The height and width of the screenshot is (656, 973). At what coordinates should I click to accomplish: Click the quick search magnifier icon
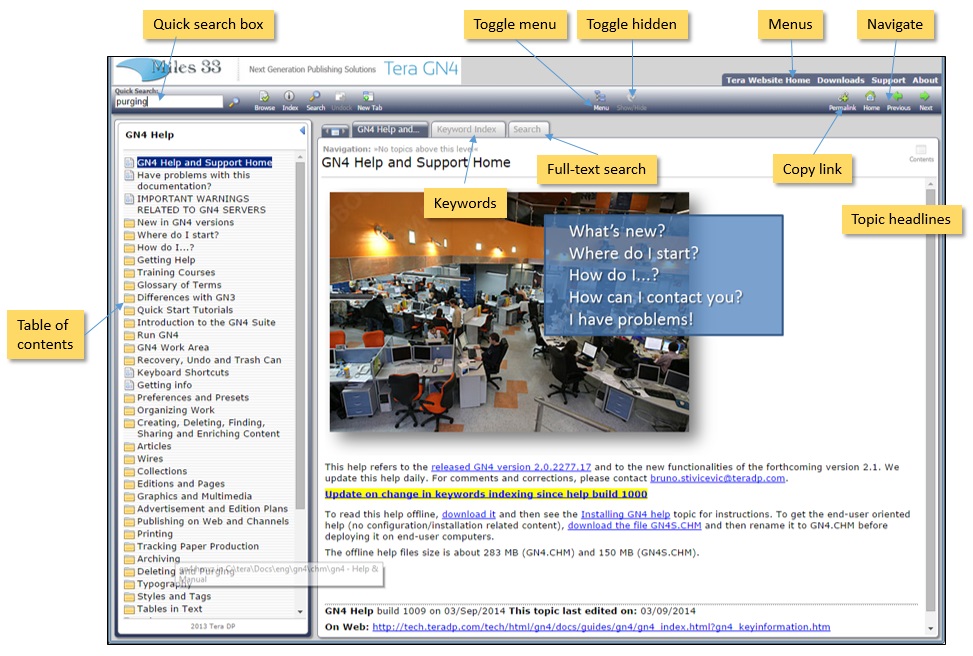coord(233,102)
